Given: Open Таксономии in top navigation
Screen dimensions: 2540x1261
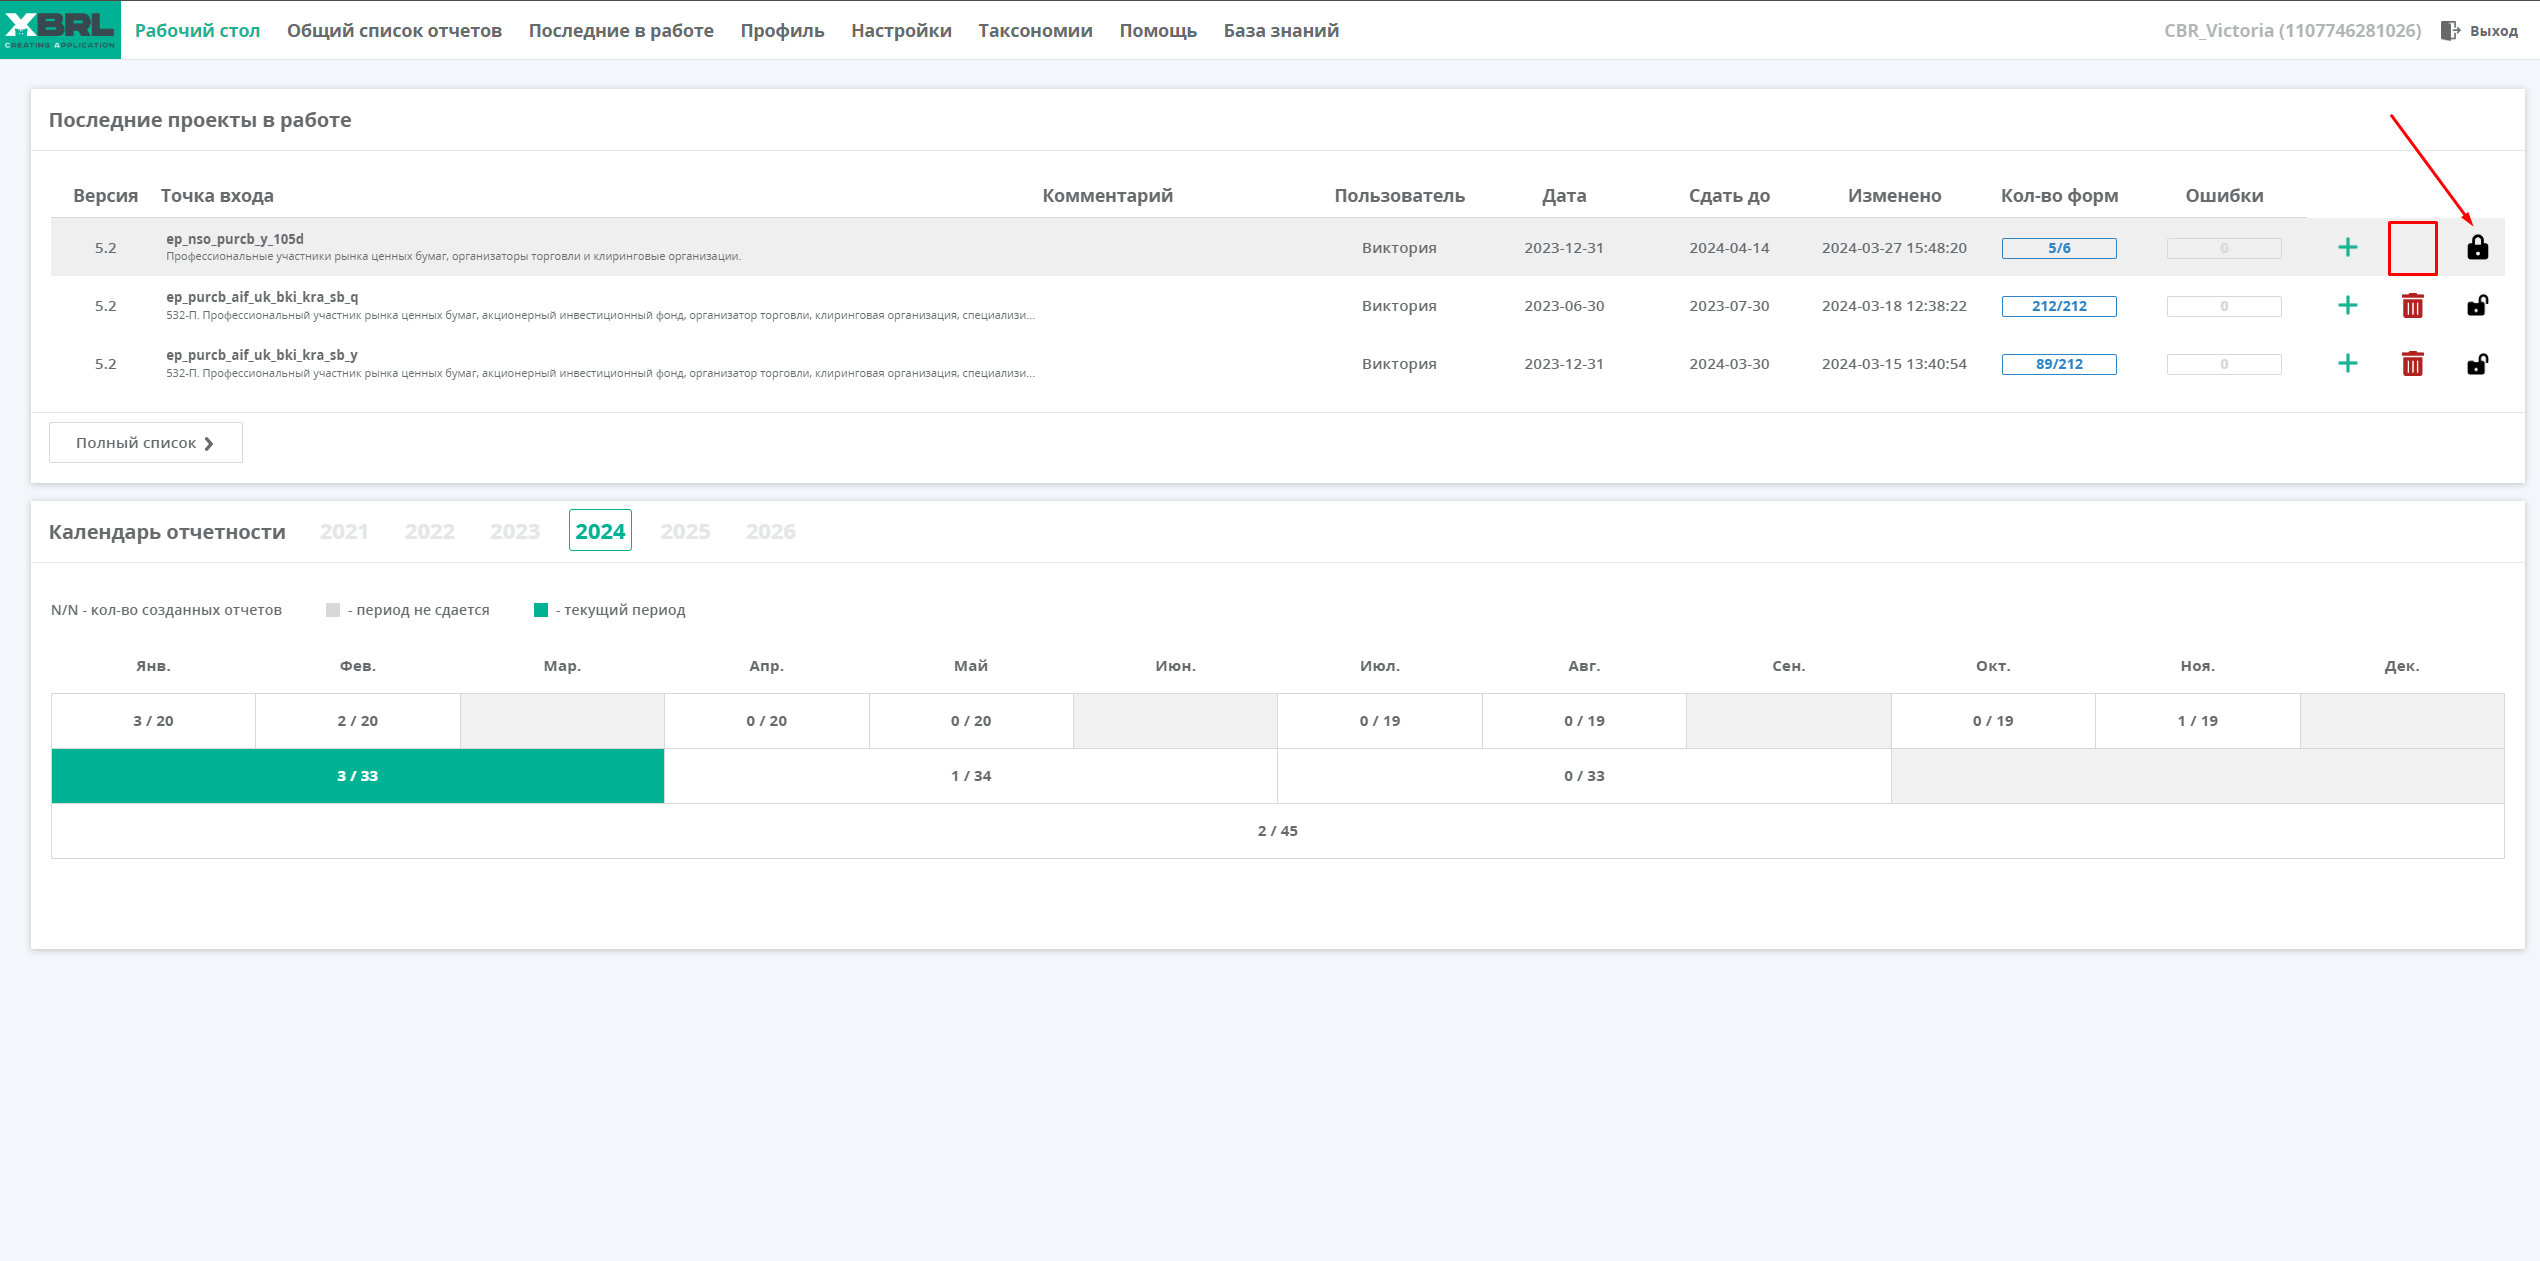Looking at the screenshot, I should [1035, 31].
